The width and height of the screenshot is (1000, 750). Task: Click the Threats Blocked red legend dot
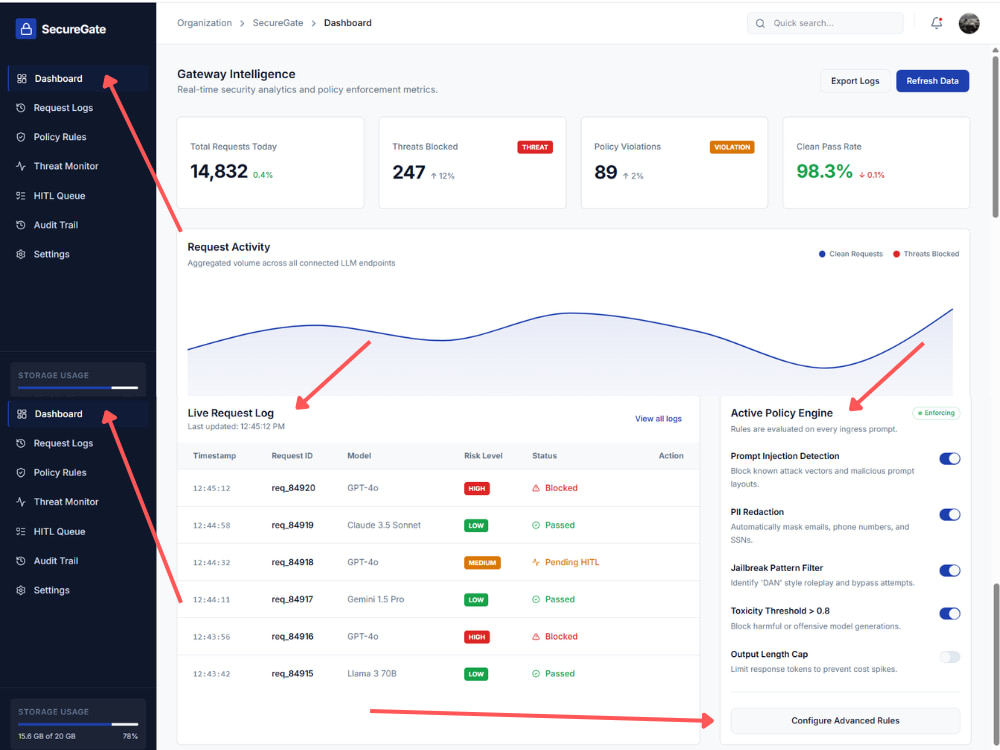pos(896,254)
